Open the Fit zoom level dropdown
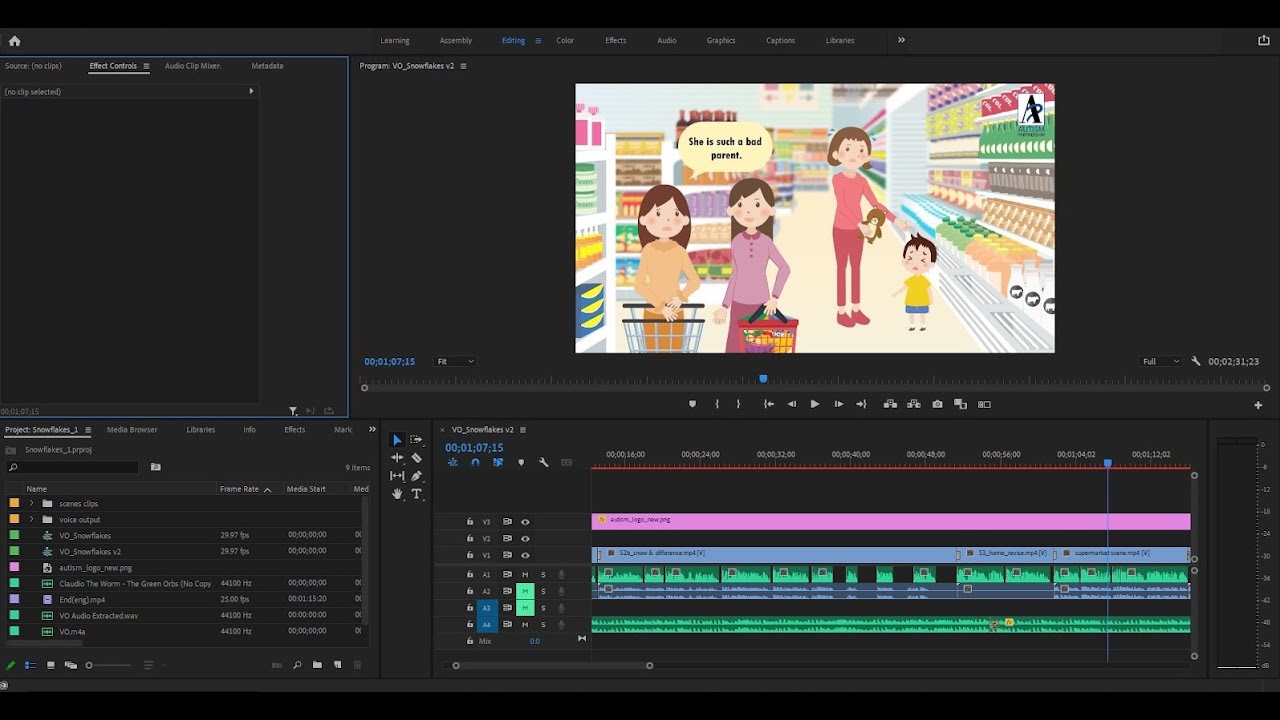 [x=455, y=361]
